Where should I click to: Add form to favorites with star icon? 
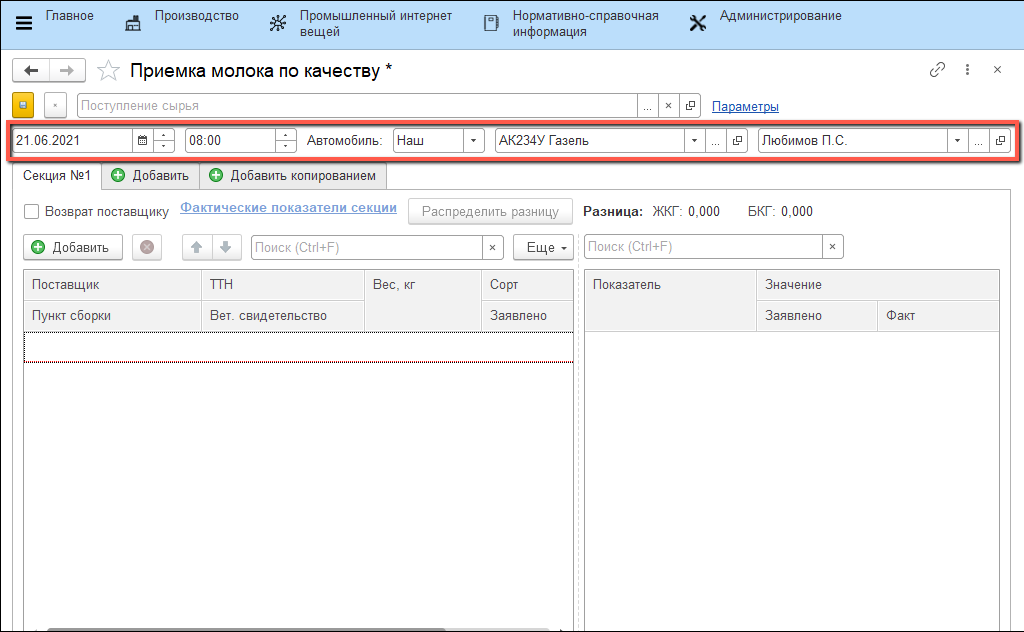(x=110, y=71)
